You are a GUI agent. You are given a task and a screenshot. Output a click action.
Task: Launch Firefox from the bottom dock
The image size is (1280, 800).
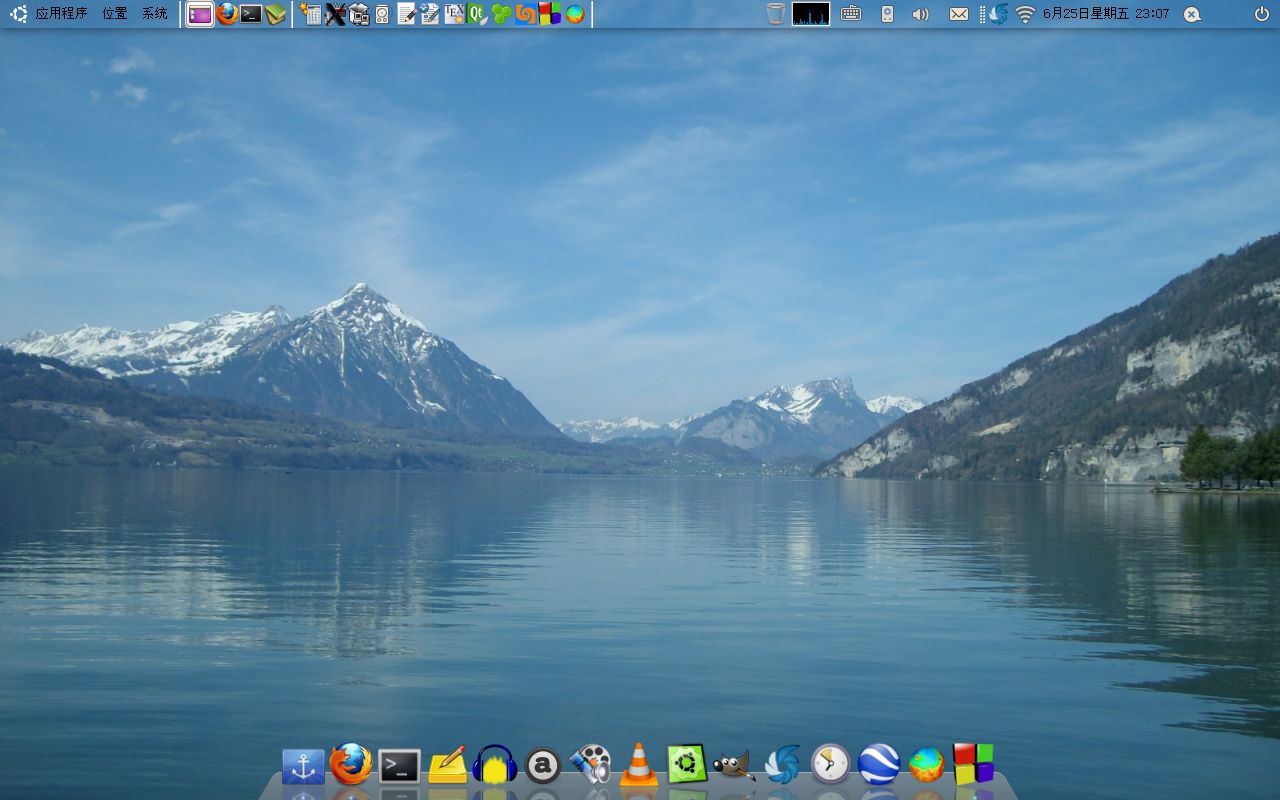351,765
